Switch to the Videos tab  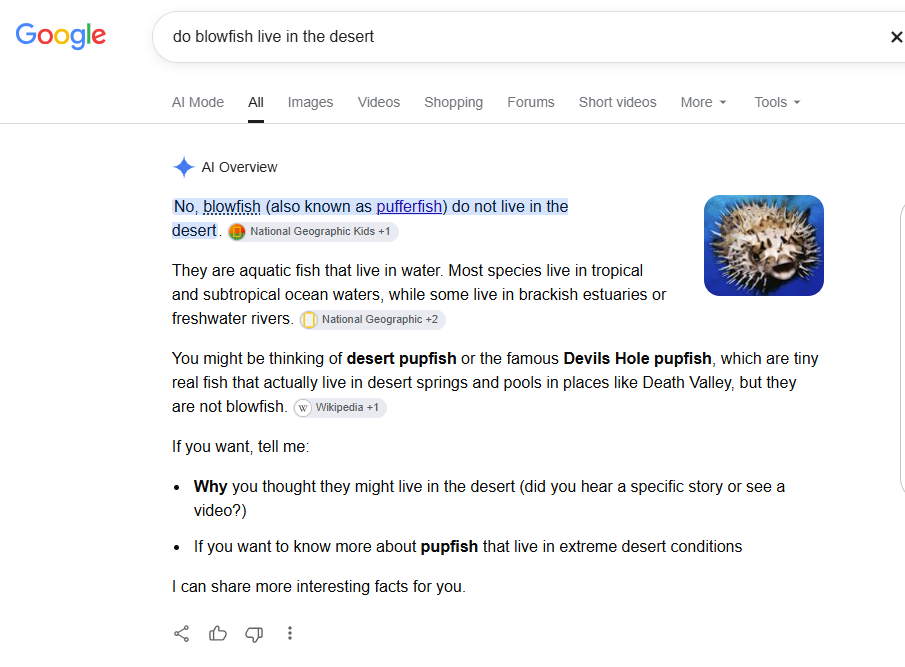[x=379, y=102]
